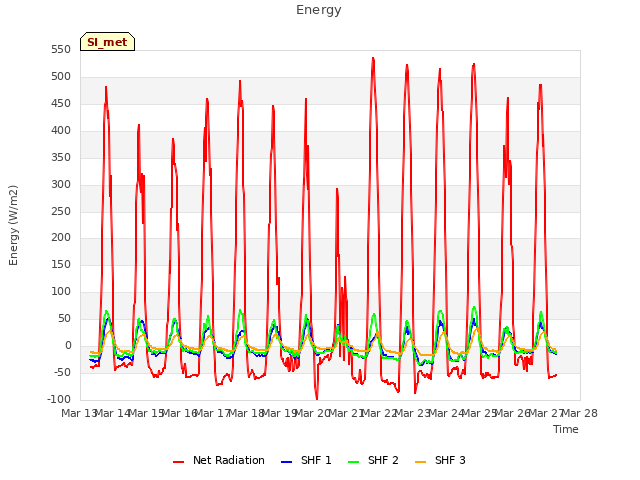Click the -100 y-axis tick label
The height and width of the screenshot is (480, 640).
pos(59,399)
